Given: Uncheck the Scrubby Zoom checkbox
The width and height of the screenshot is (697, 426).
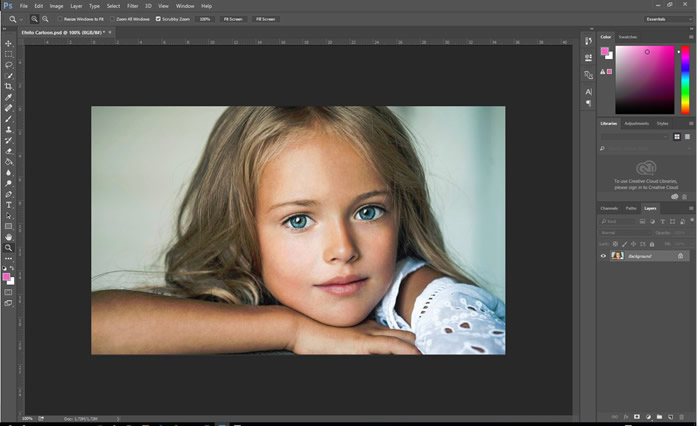Looking at the screenshot, I should click(158, 19).
